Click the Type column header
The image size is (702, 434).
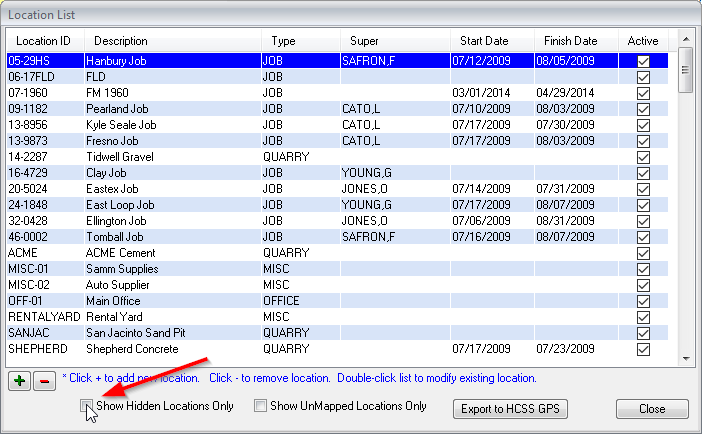(283, 41)
